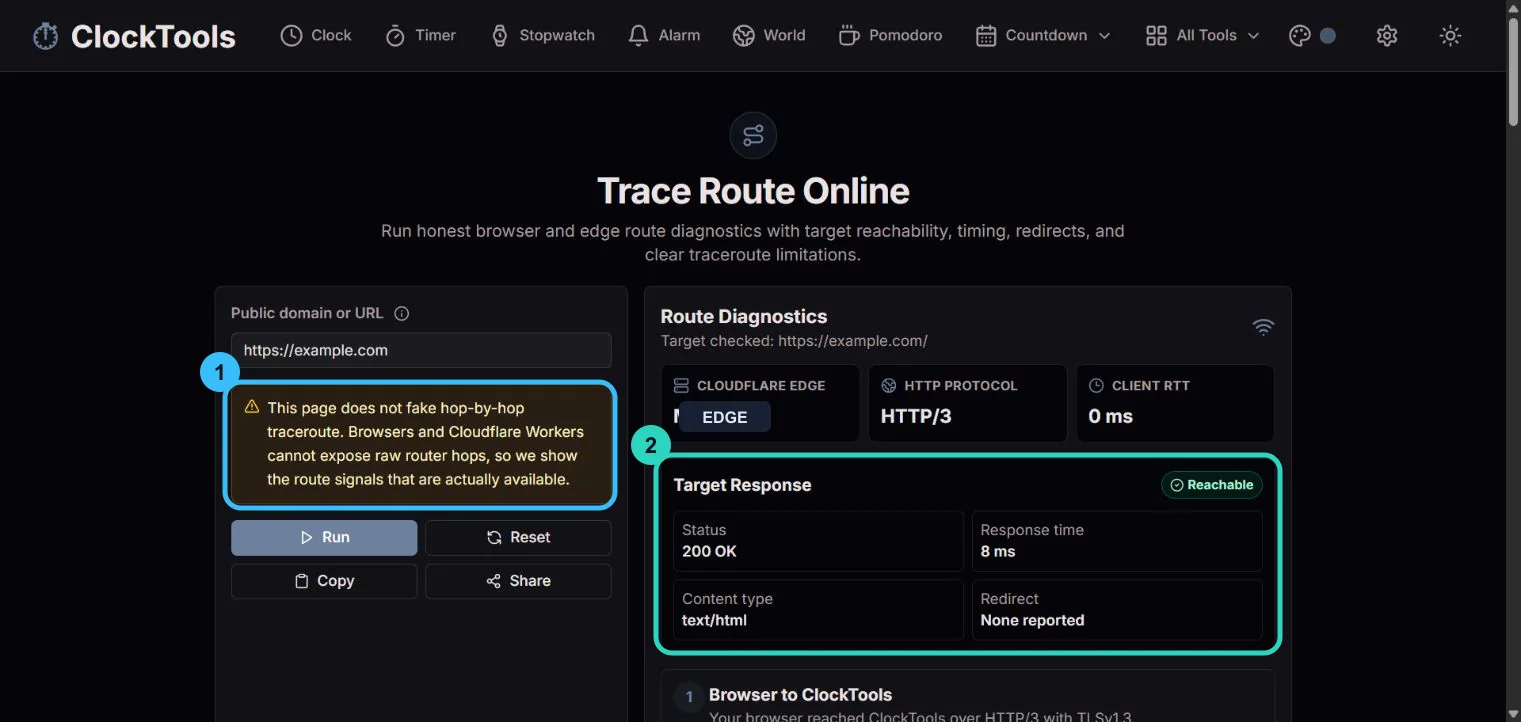The height and width of the screenshot is (722, 1521).
Task: Click the info icon beside Public domain or URL
Action: tap(402, 313)
